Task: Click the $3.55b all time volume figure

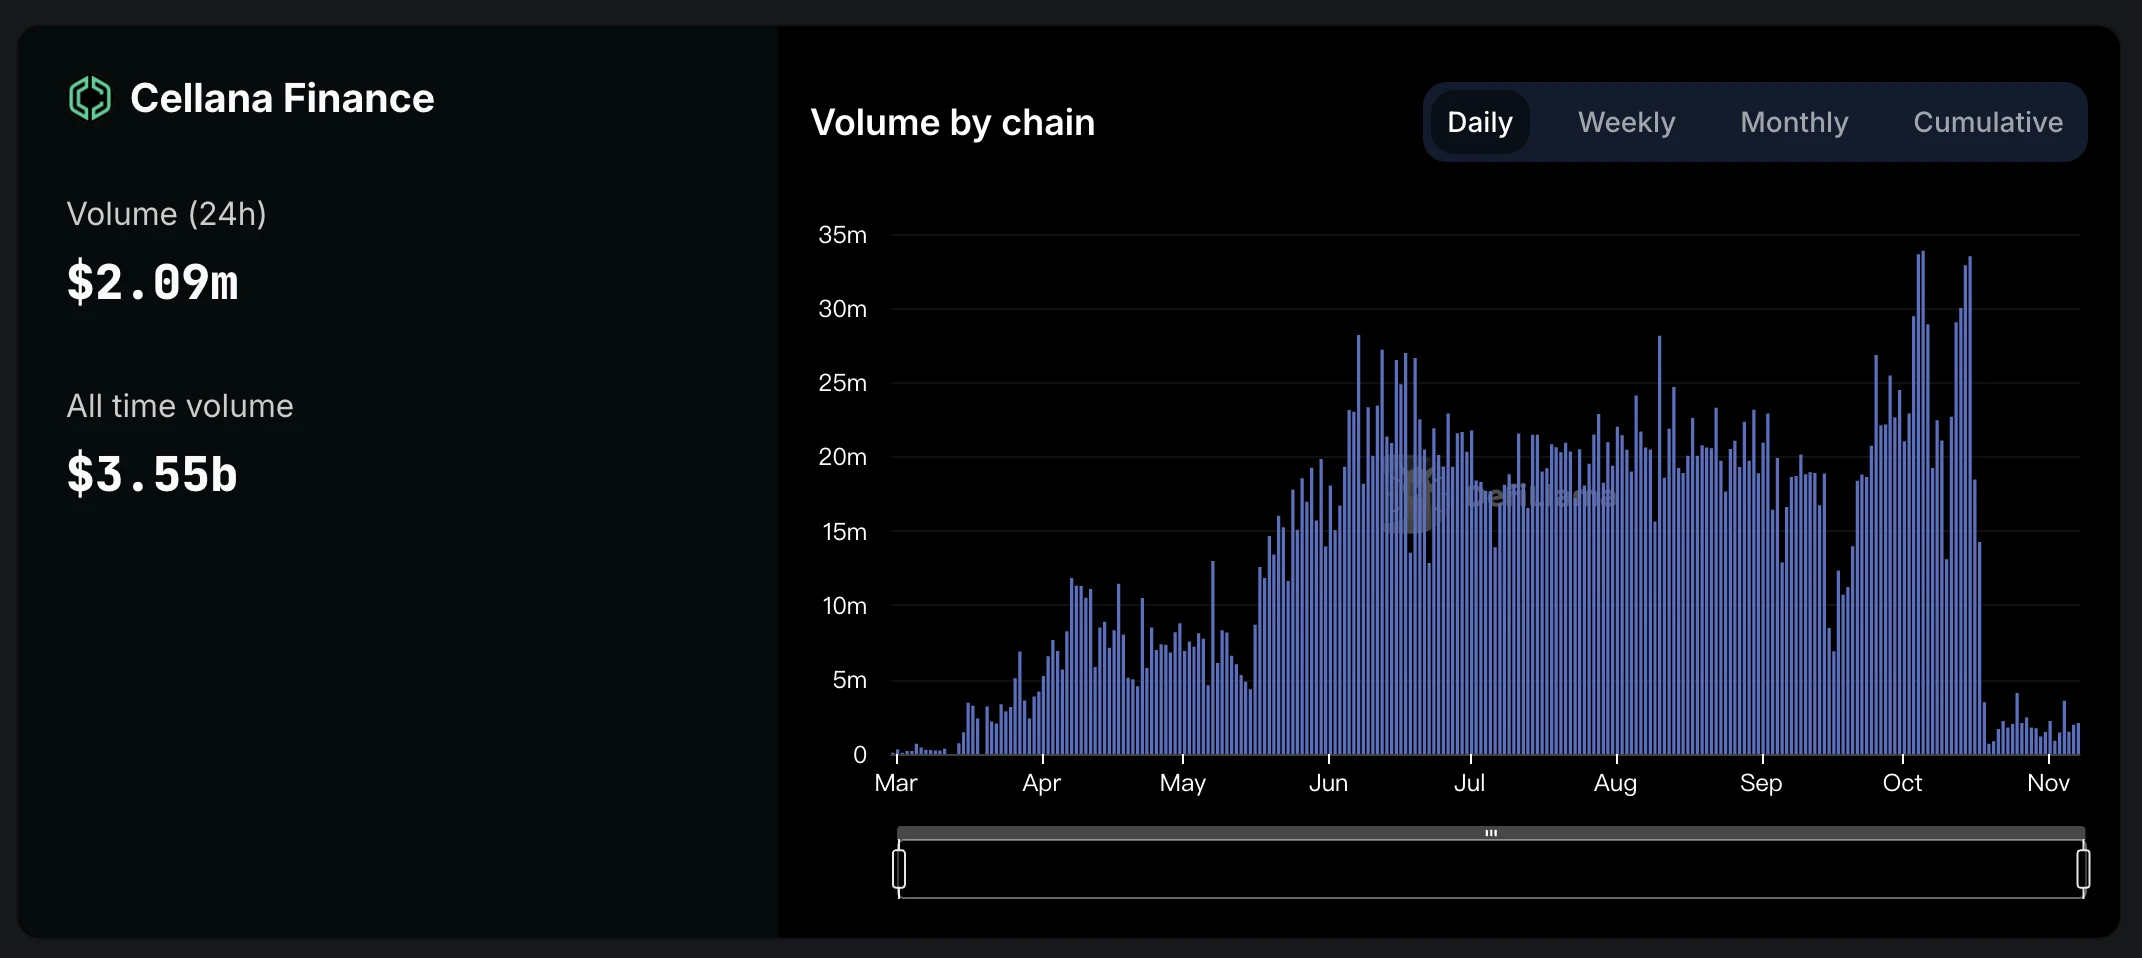Action: [153, 474]
